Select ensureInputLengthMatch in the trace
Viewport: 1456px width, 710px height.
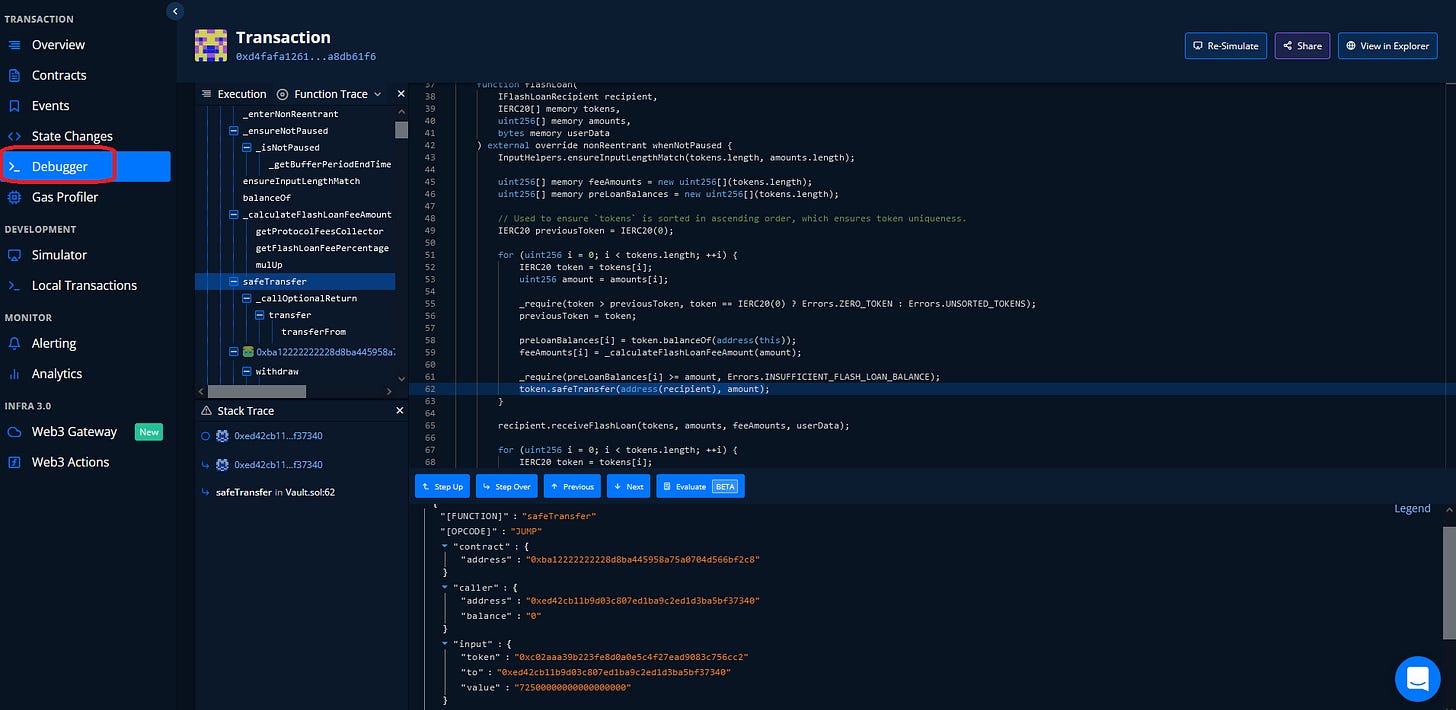tap(301, 181)
